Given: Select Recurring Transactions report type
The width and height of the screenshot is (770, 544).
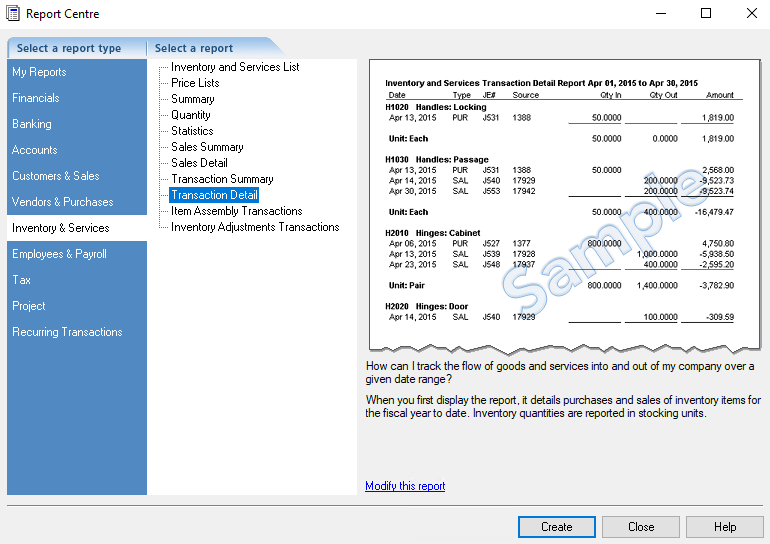Looking at the screenshot, I should click(x=67, y=332).
